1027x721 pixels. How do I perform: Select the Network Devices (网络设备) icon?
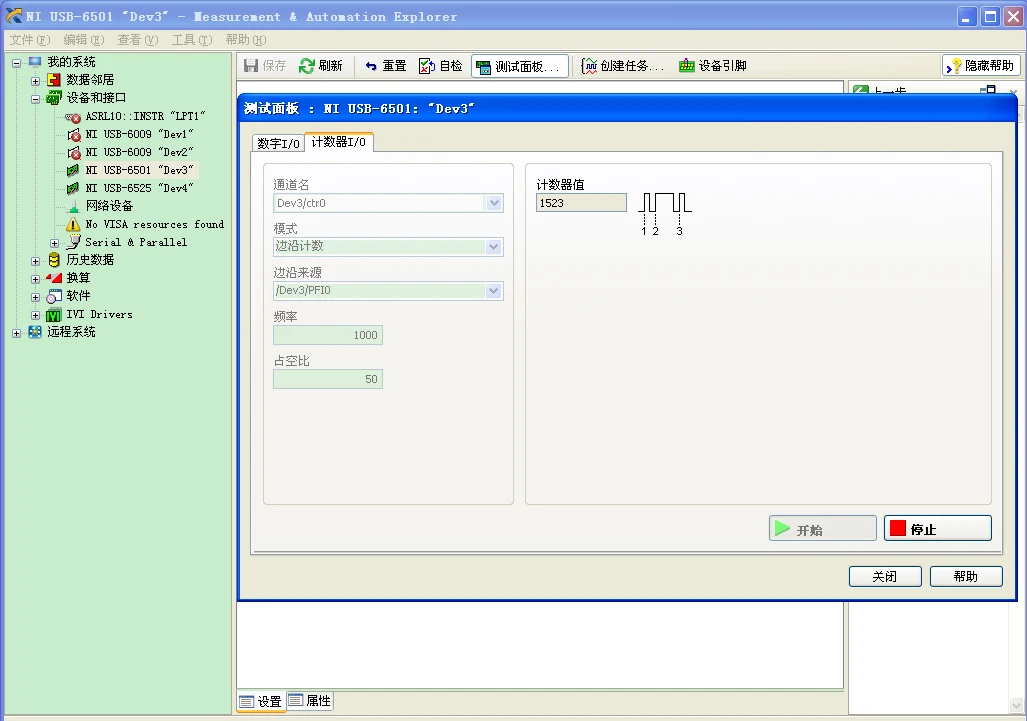pos(73,206)
